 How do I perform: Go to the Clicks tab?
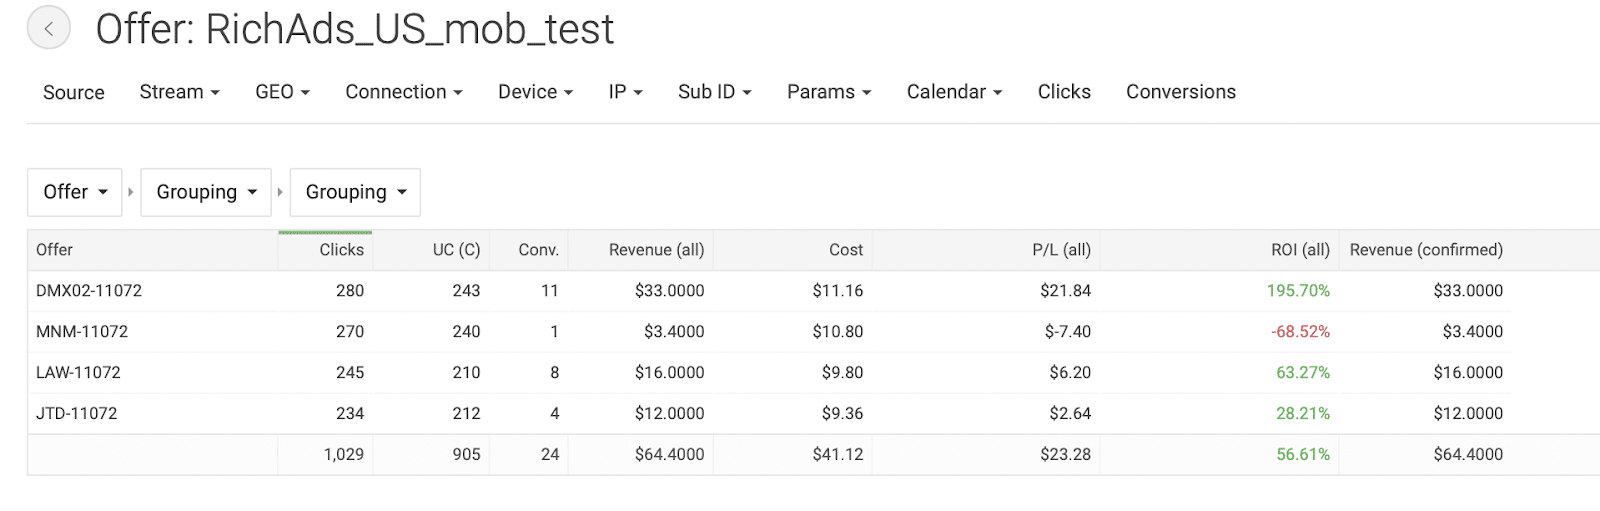[x=1064, y=92]
